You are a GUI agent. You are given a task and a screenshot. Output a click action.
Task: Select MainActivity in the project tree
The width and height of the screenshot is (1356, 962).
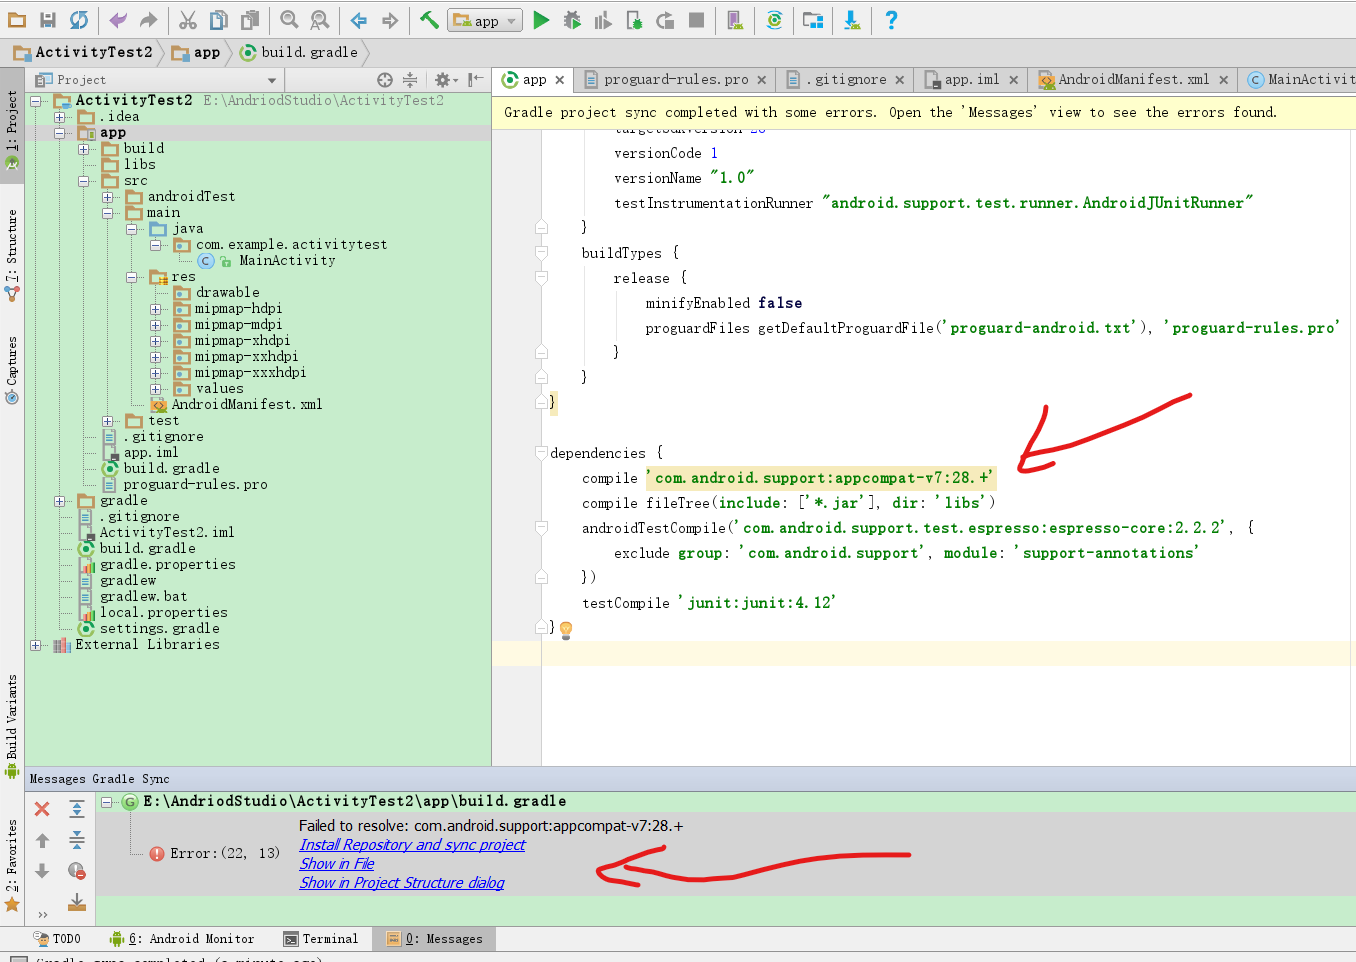point(287,261)
